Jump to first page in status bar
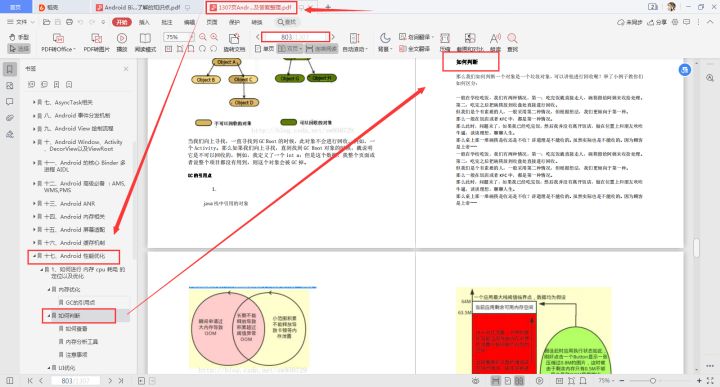The width and height of the screenshot is (720, 387). (30, 381)
